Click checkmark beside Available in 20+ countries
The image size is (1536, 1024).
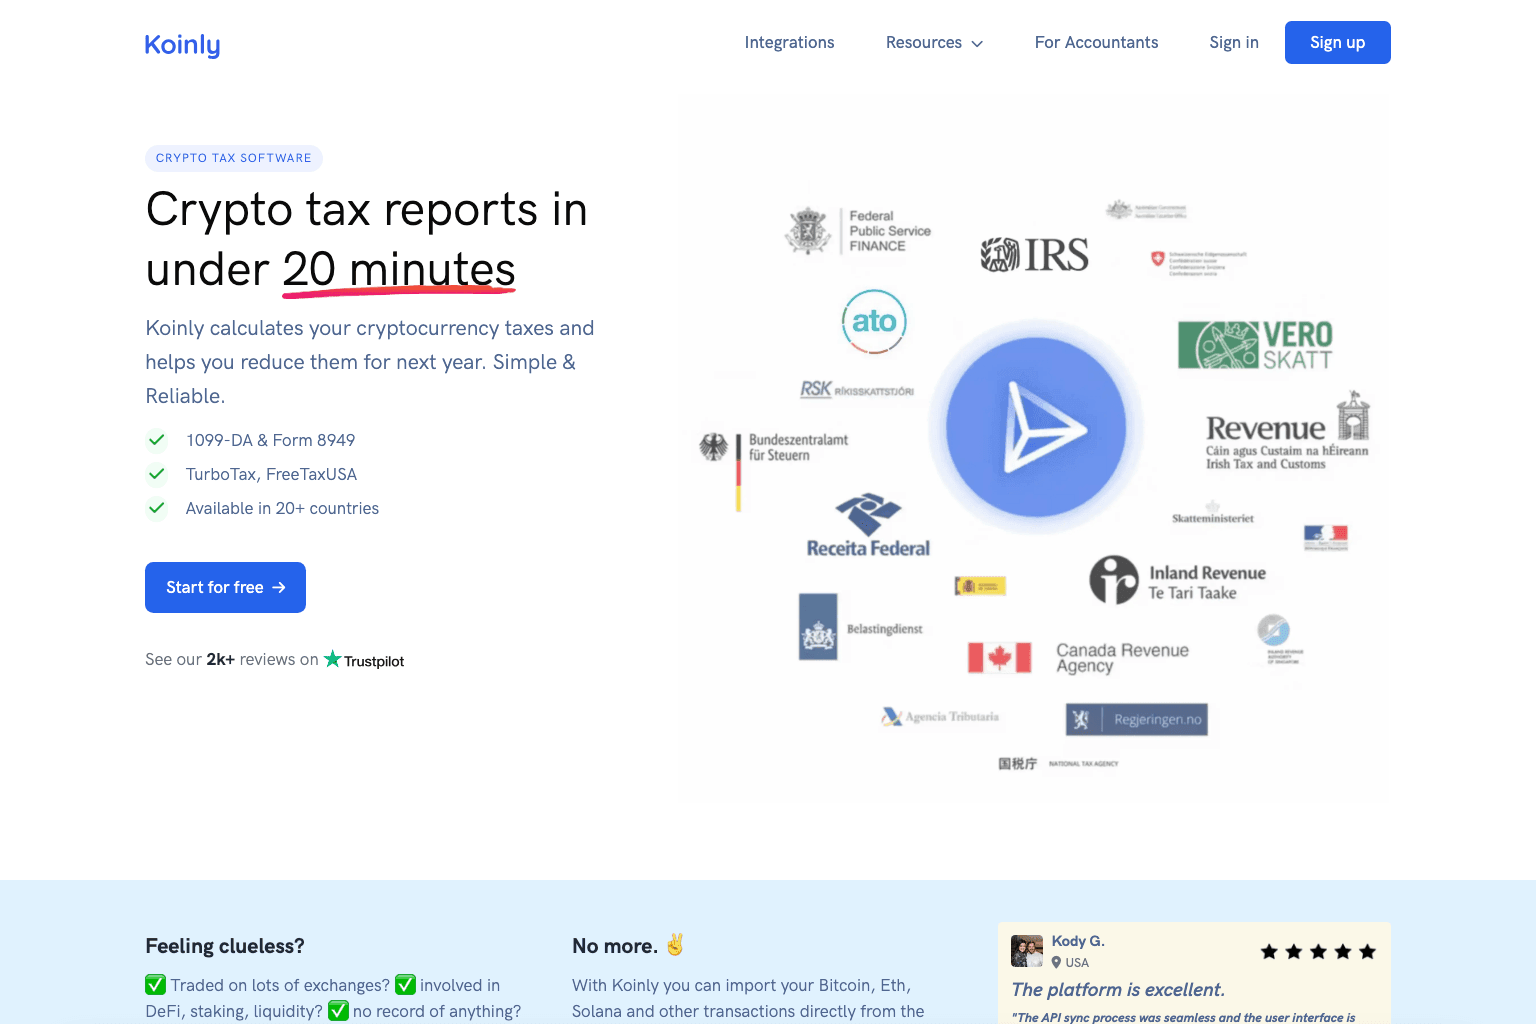(x=157, y=508)
